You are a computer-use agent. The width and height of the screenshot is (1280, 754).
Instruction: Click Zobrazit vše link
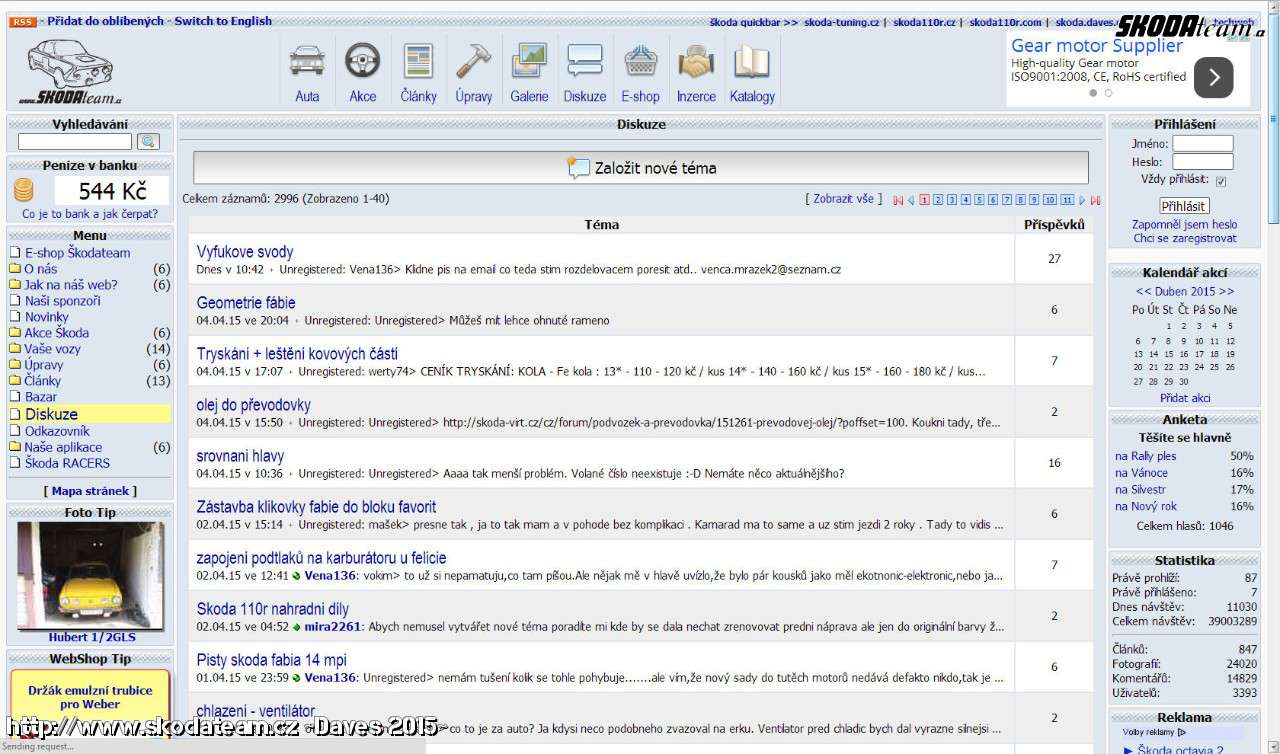(x=843, y=199)
